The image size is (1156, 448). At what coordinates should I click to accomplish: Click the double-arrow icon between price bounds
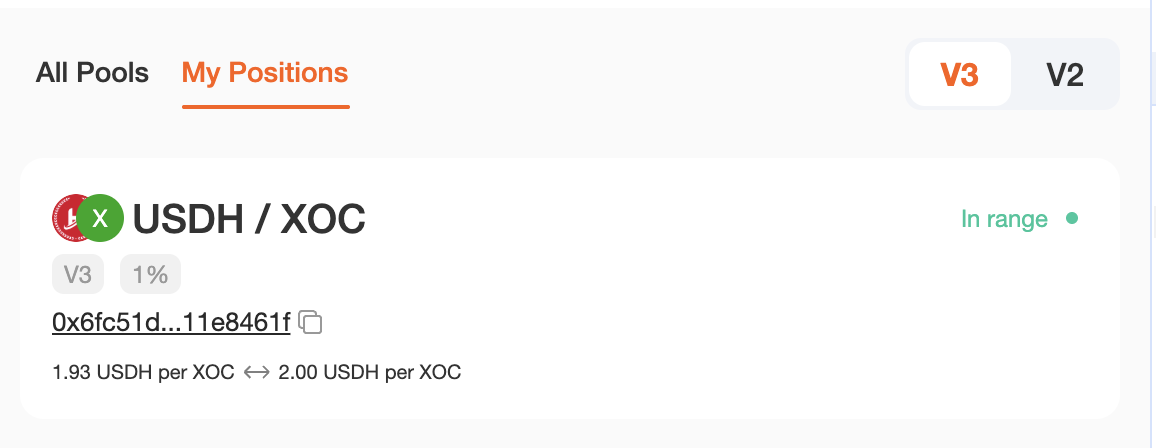(257, 373)
